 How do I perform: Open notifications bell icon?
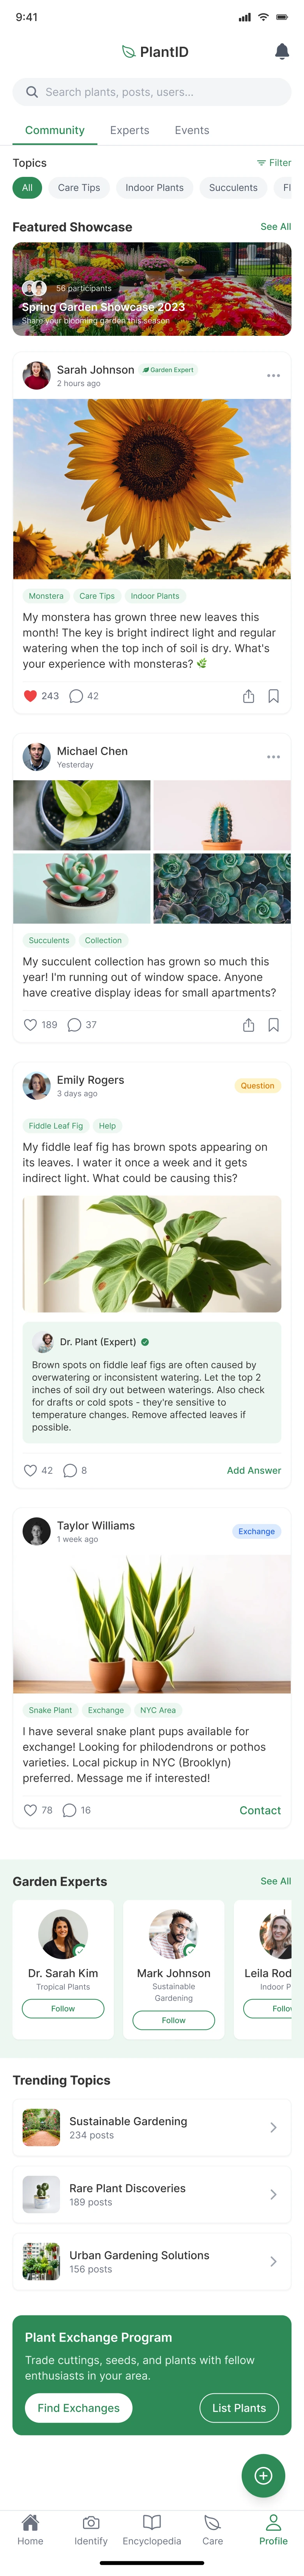(x=282, y=52)
